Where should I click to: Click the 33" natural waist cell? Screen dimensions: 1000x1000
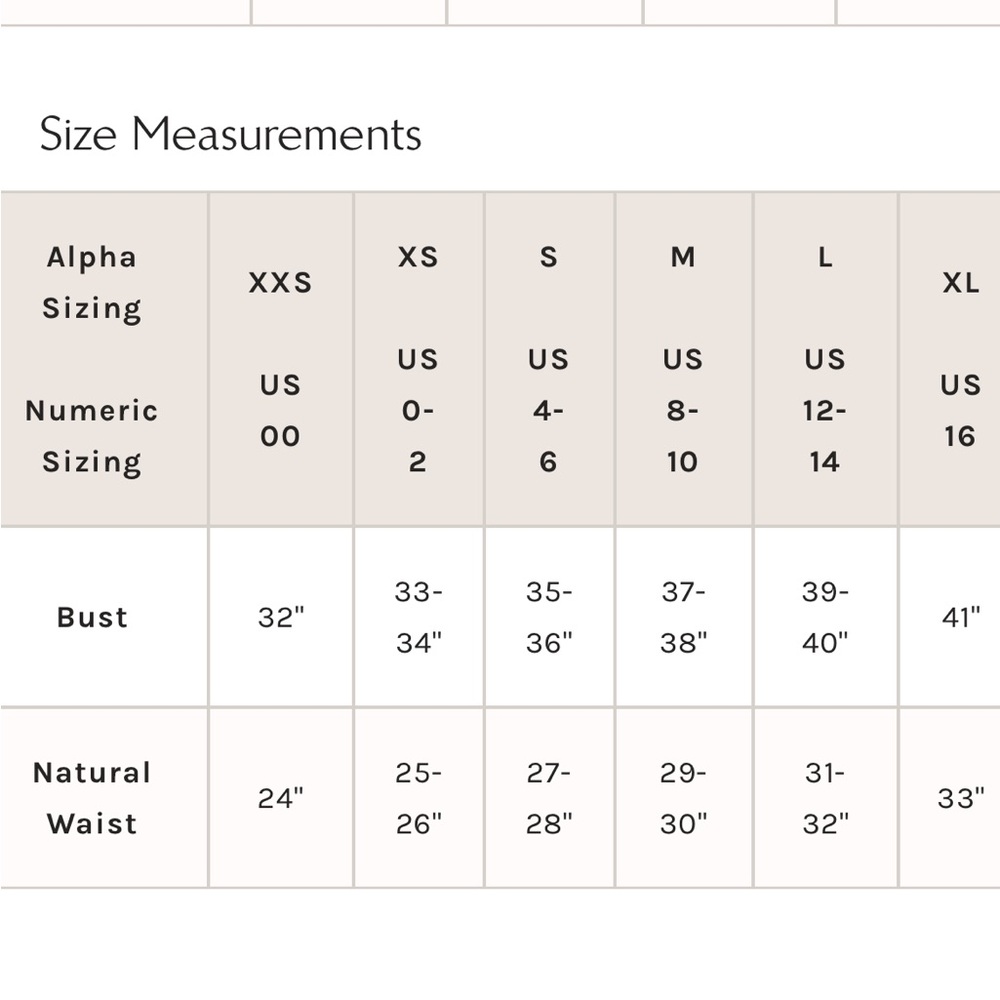[950, 798]
